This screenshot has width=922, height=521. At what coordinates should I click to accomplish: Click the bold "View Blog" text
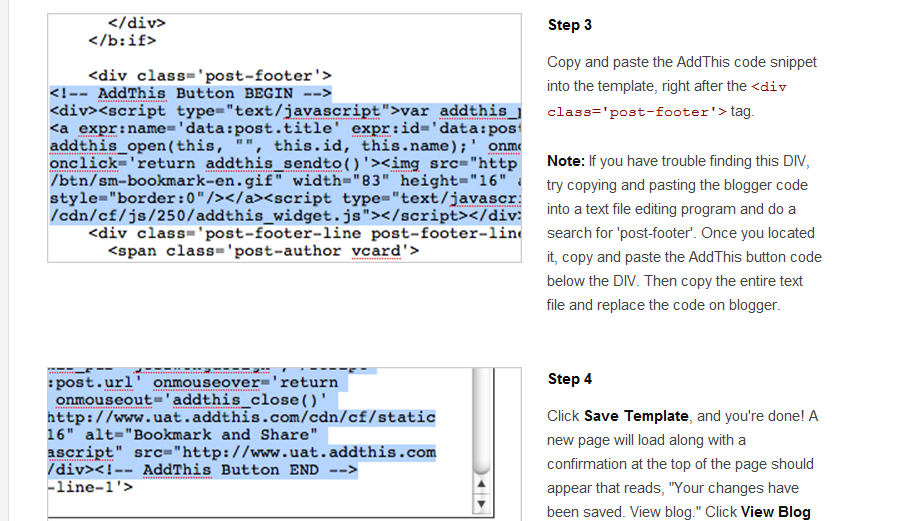coord(776,512)
